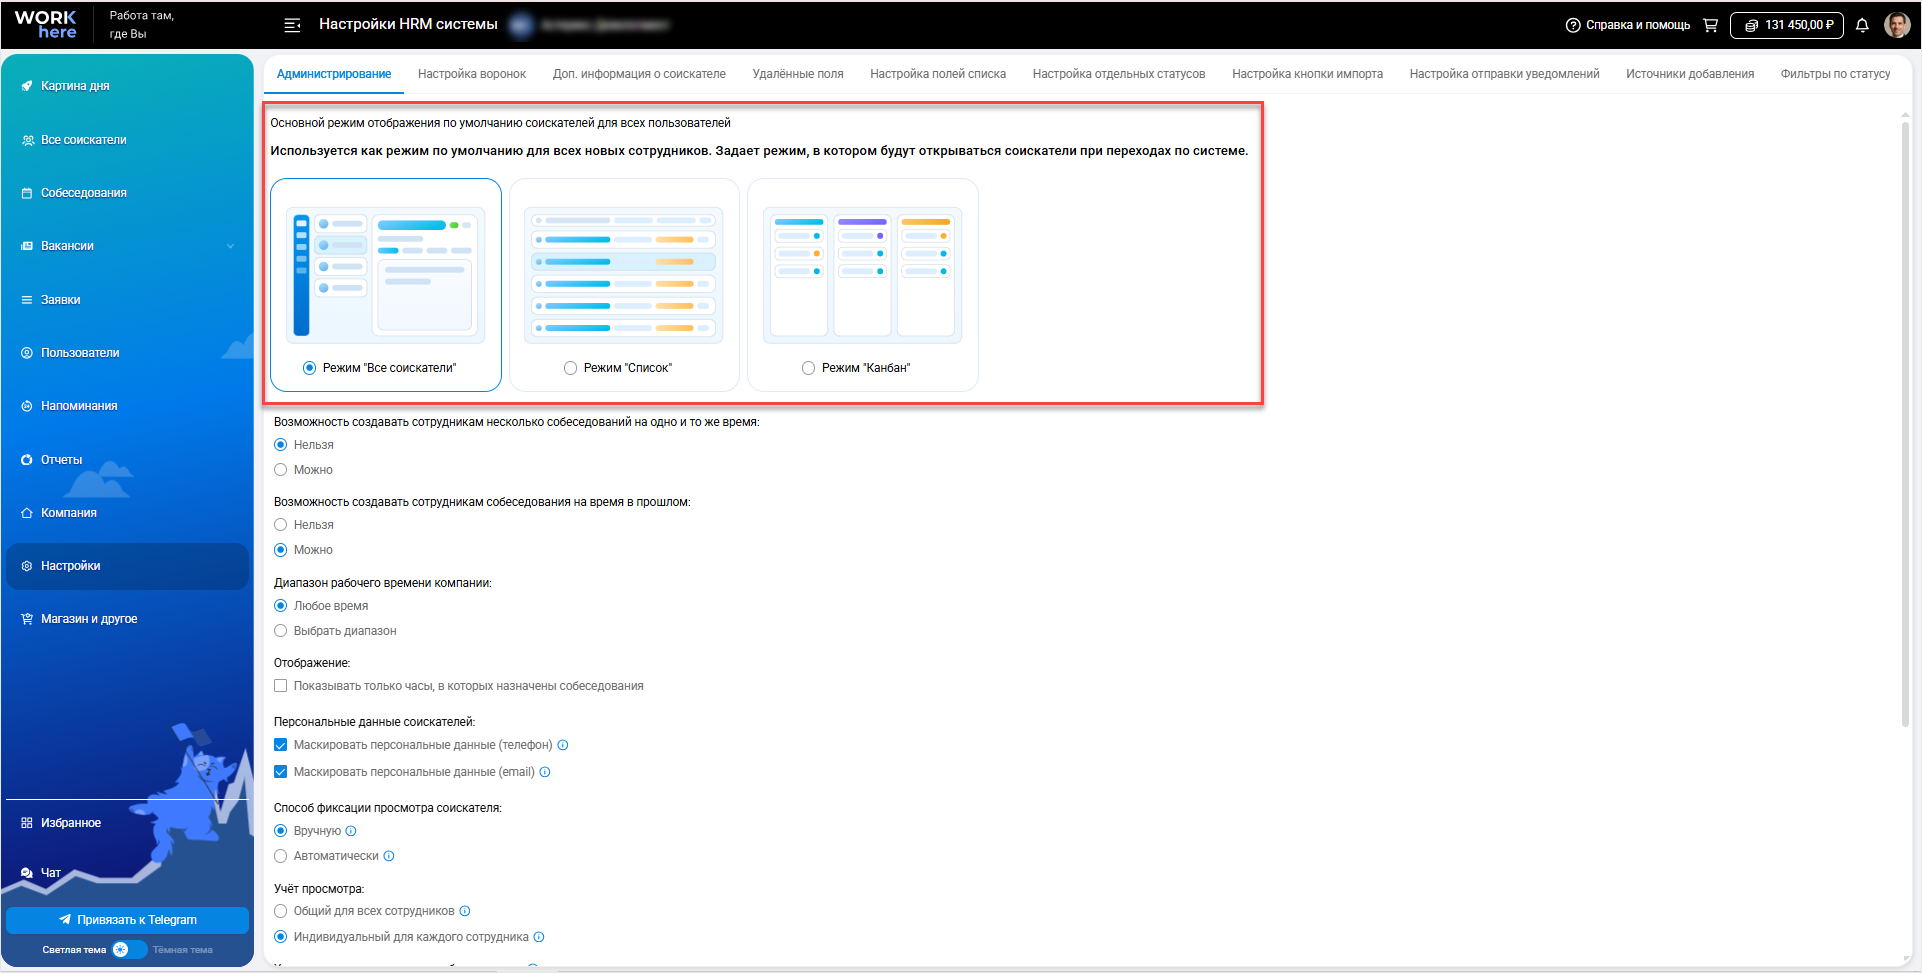Open the user avatar profile
The image size is (1922, 973).
[x=1897, y=25]
